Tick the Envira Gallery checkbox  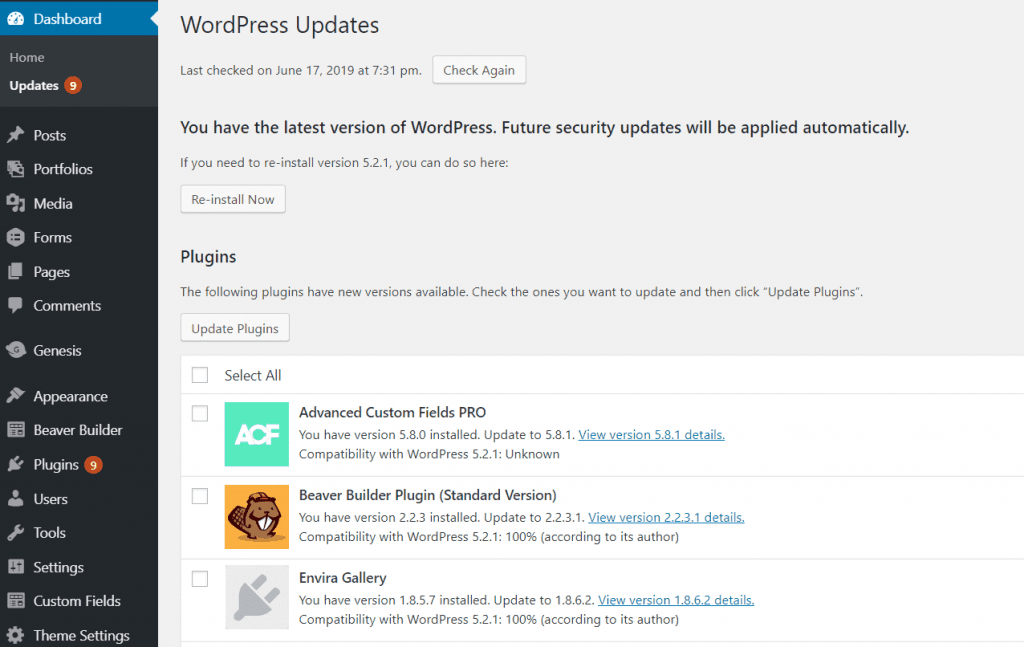tap(200, 579)
